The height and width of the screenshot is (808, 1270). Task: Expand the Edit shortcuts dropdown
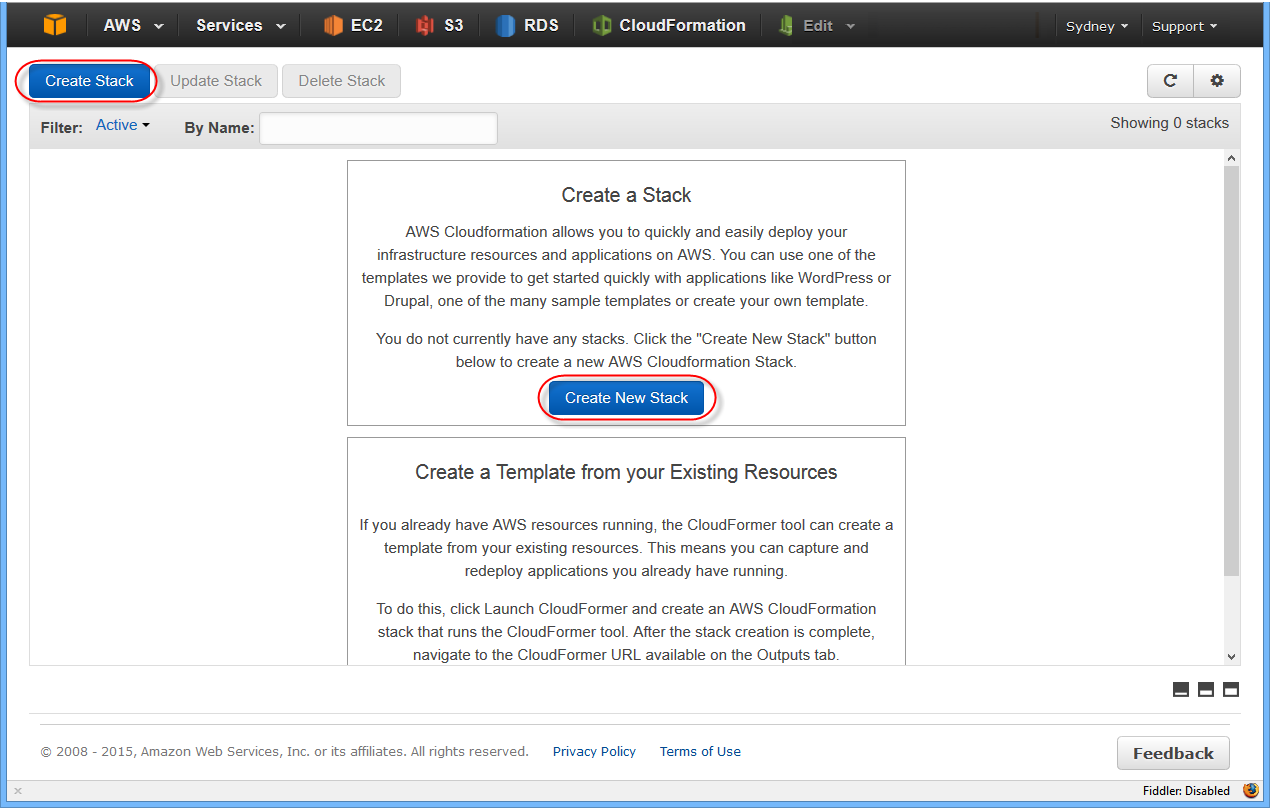817,26
